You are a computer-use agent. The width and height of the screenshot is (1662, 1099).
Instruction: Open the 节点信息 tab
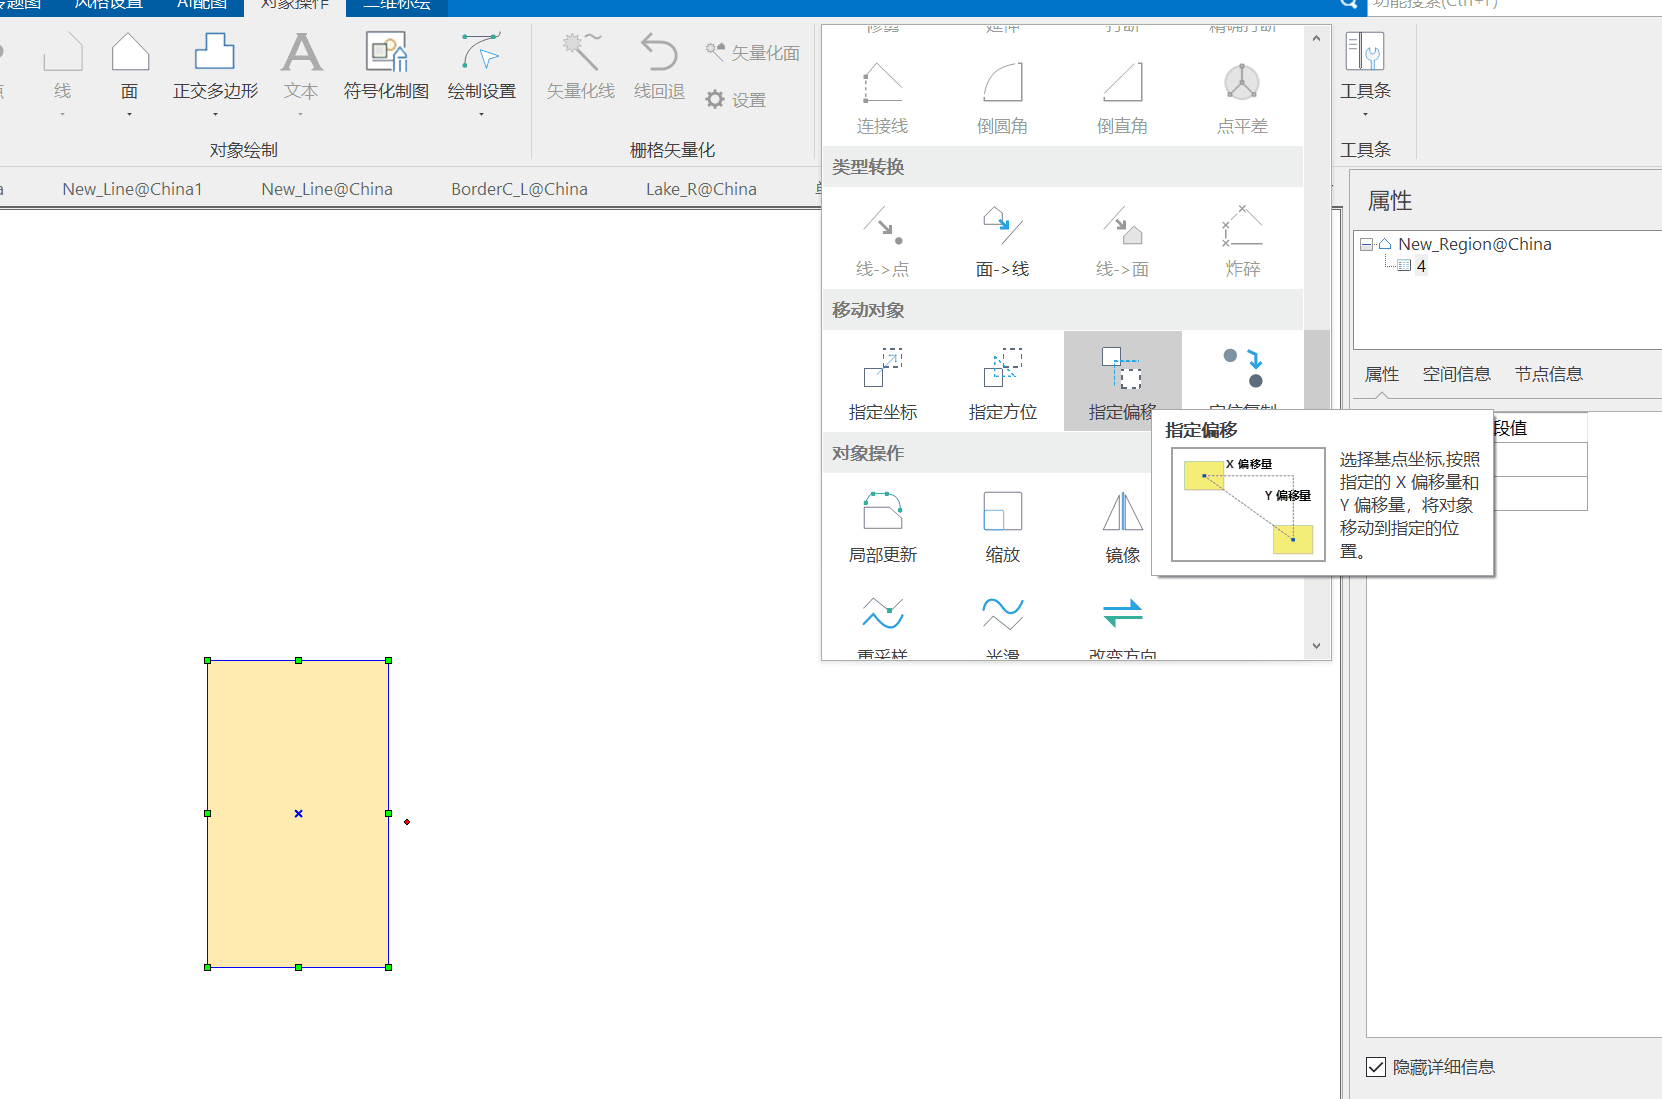1549,374
